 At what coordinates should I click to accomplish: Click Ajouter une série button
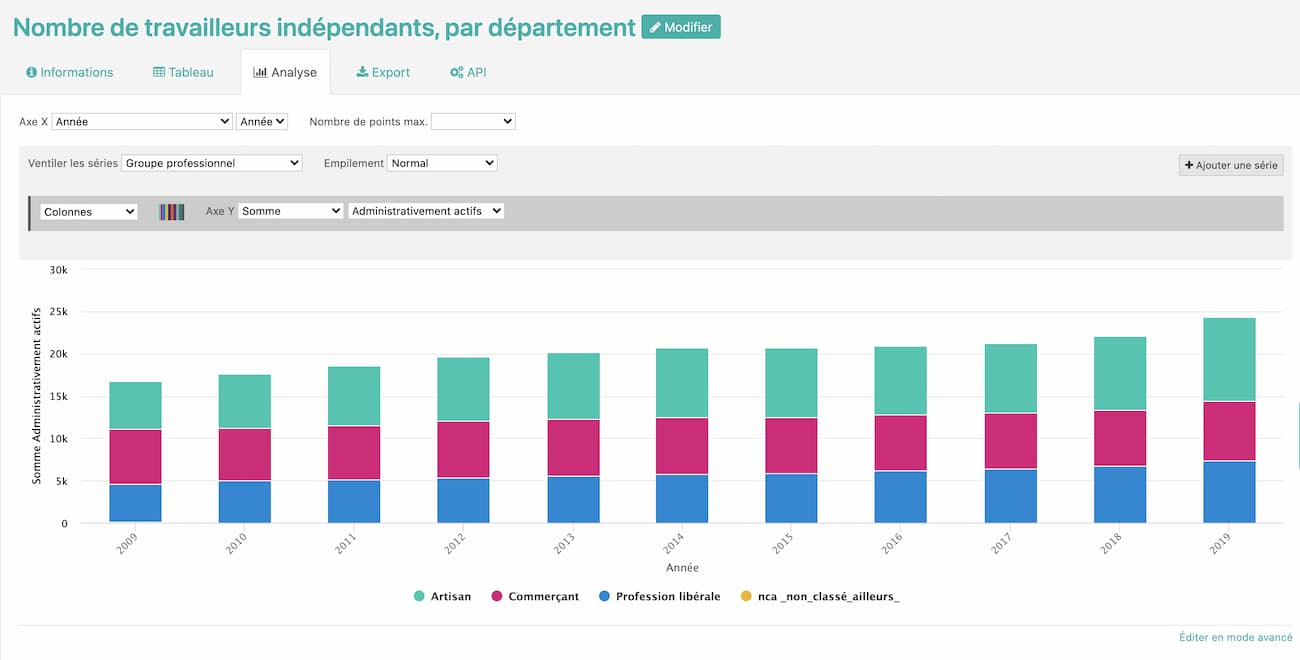pos(1230,165)
